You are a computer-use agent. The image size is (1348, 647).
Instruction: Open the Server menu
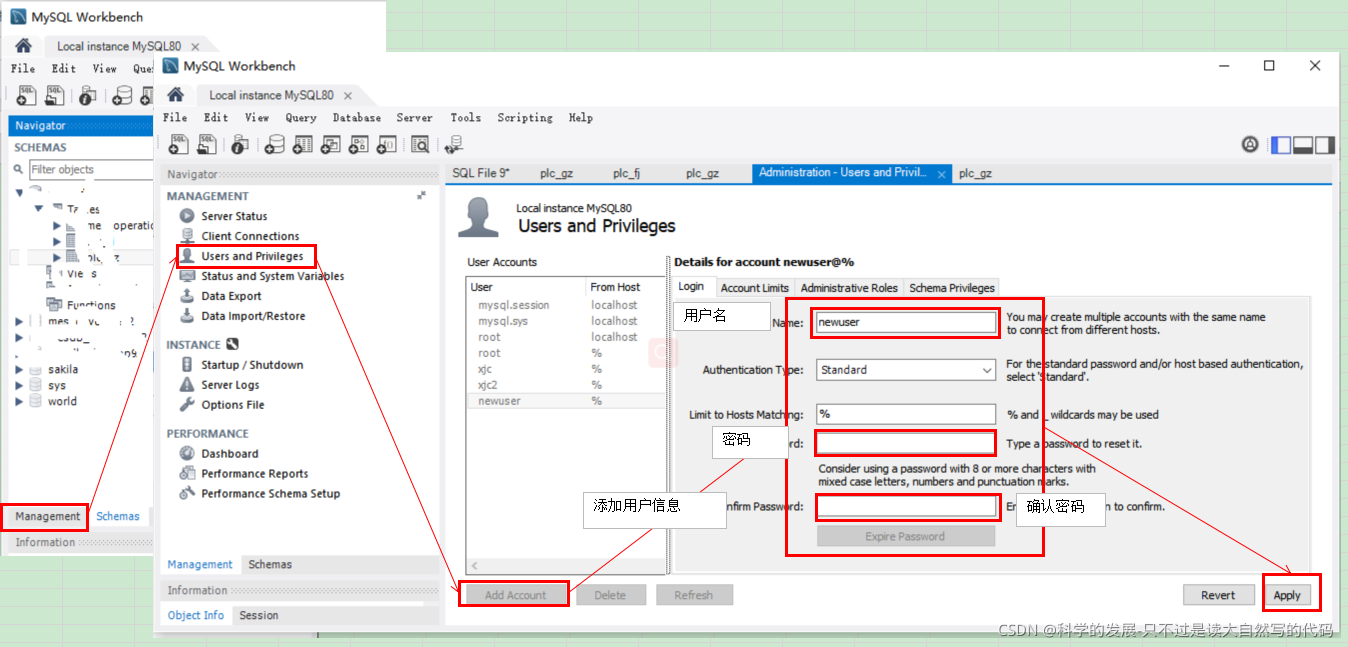(x=415, y=118)
